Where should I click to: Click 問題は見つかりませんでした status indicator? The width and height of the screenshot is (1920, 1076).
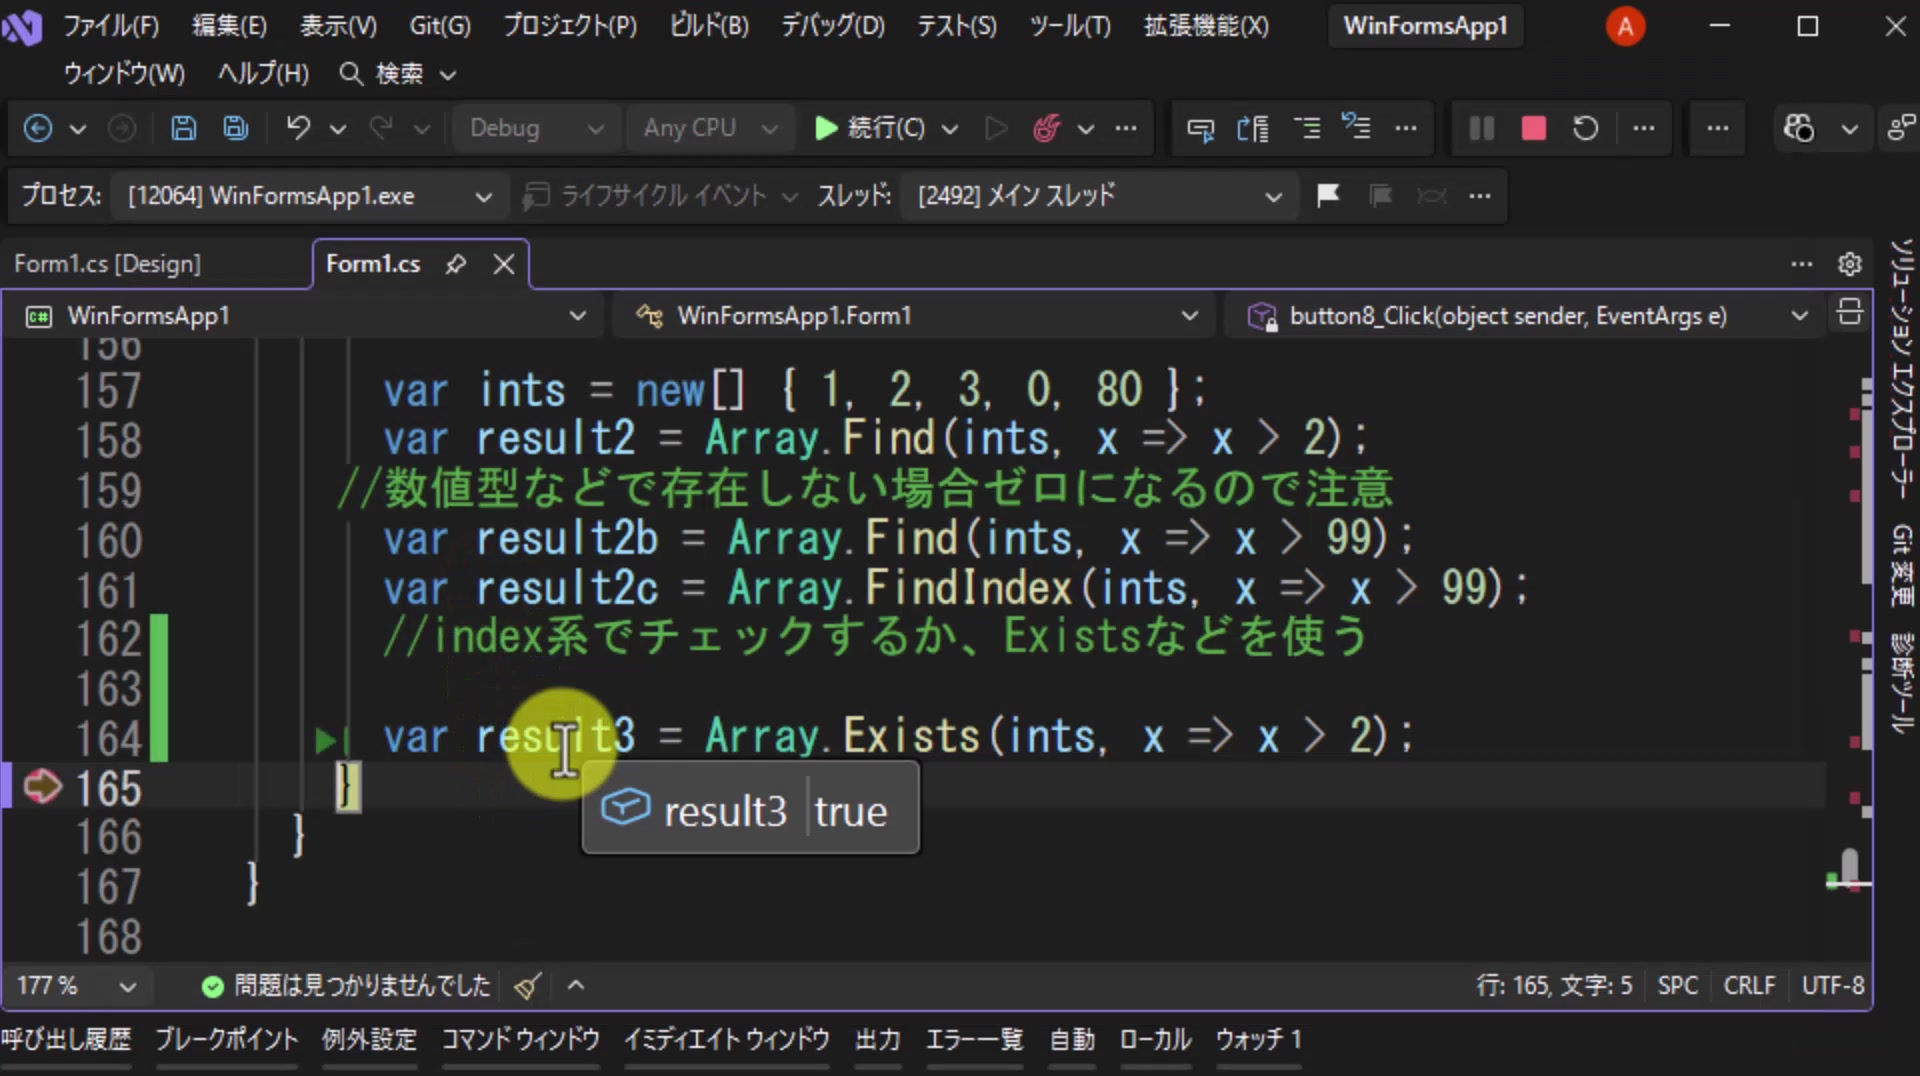coord(346,986)
